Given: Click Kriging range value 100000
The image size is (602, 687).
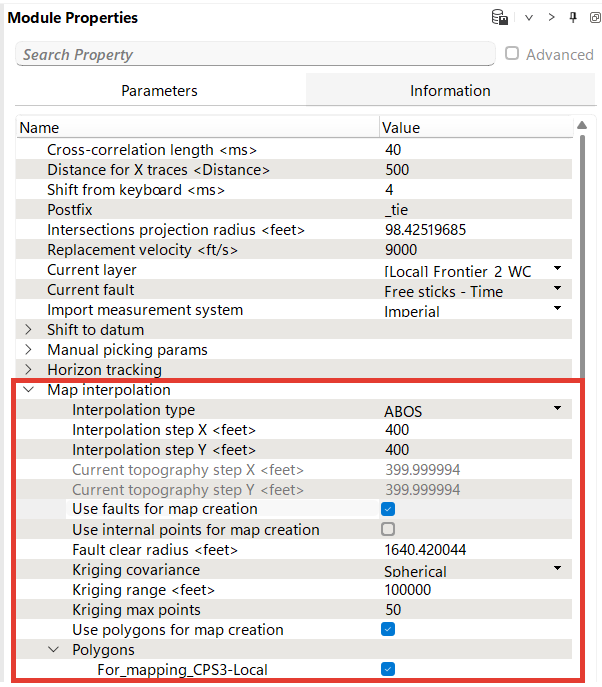Looking at the screenshot, I should [408, 590].
